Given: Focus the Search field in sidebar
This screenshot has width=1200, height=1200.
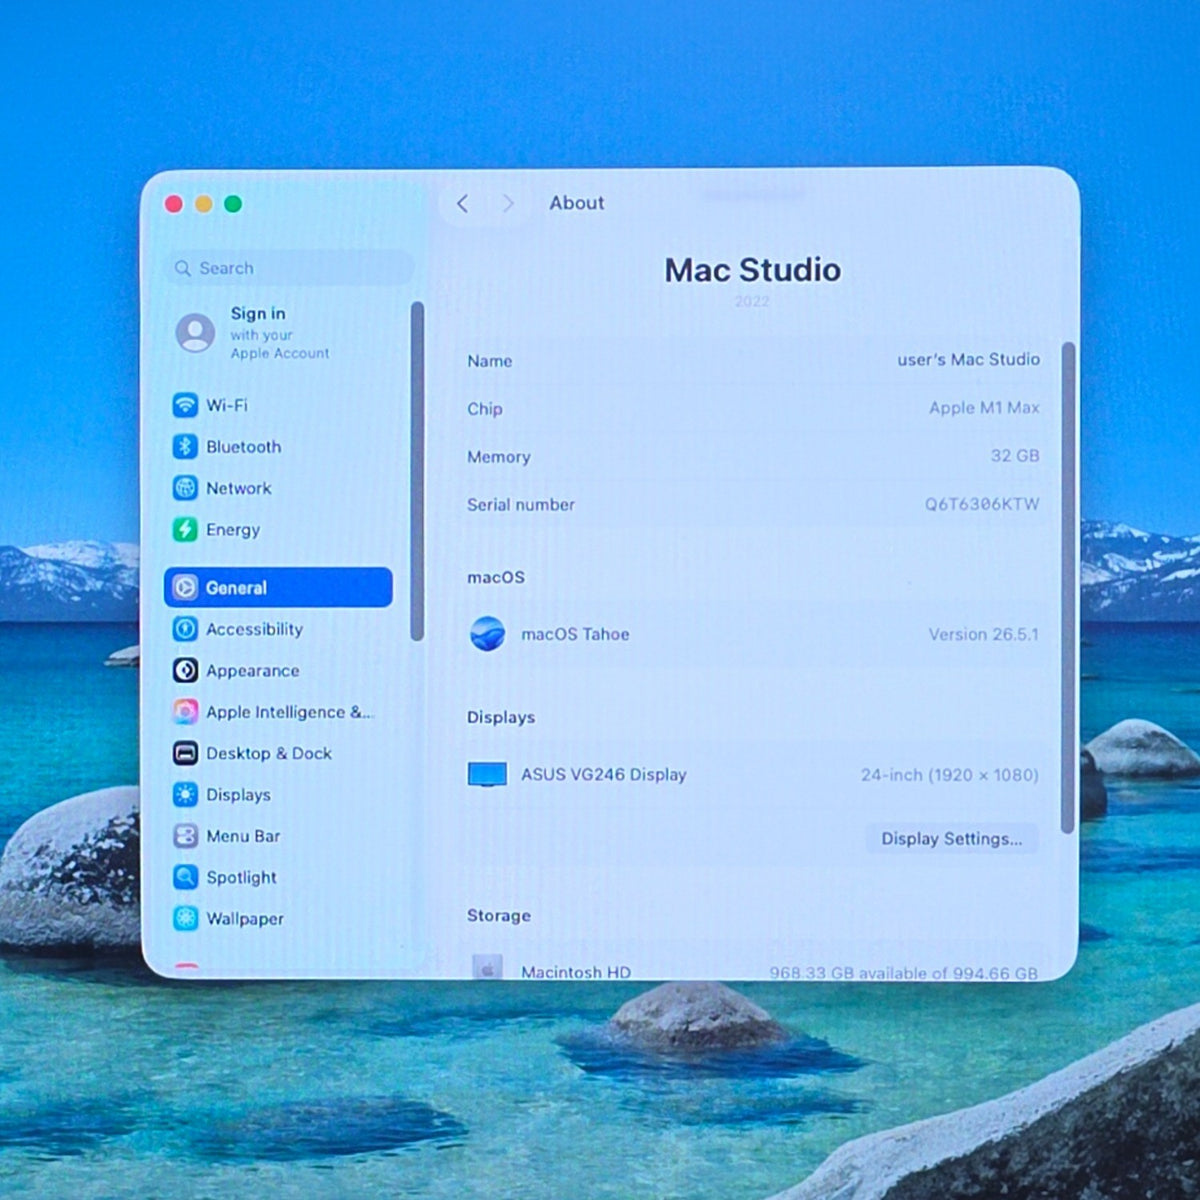Looking at the screenshot, I should click(x=289, y=268).
